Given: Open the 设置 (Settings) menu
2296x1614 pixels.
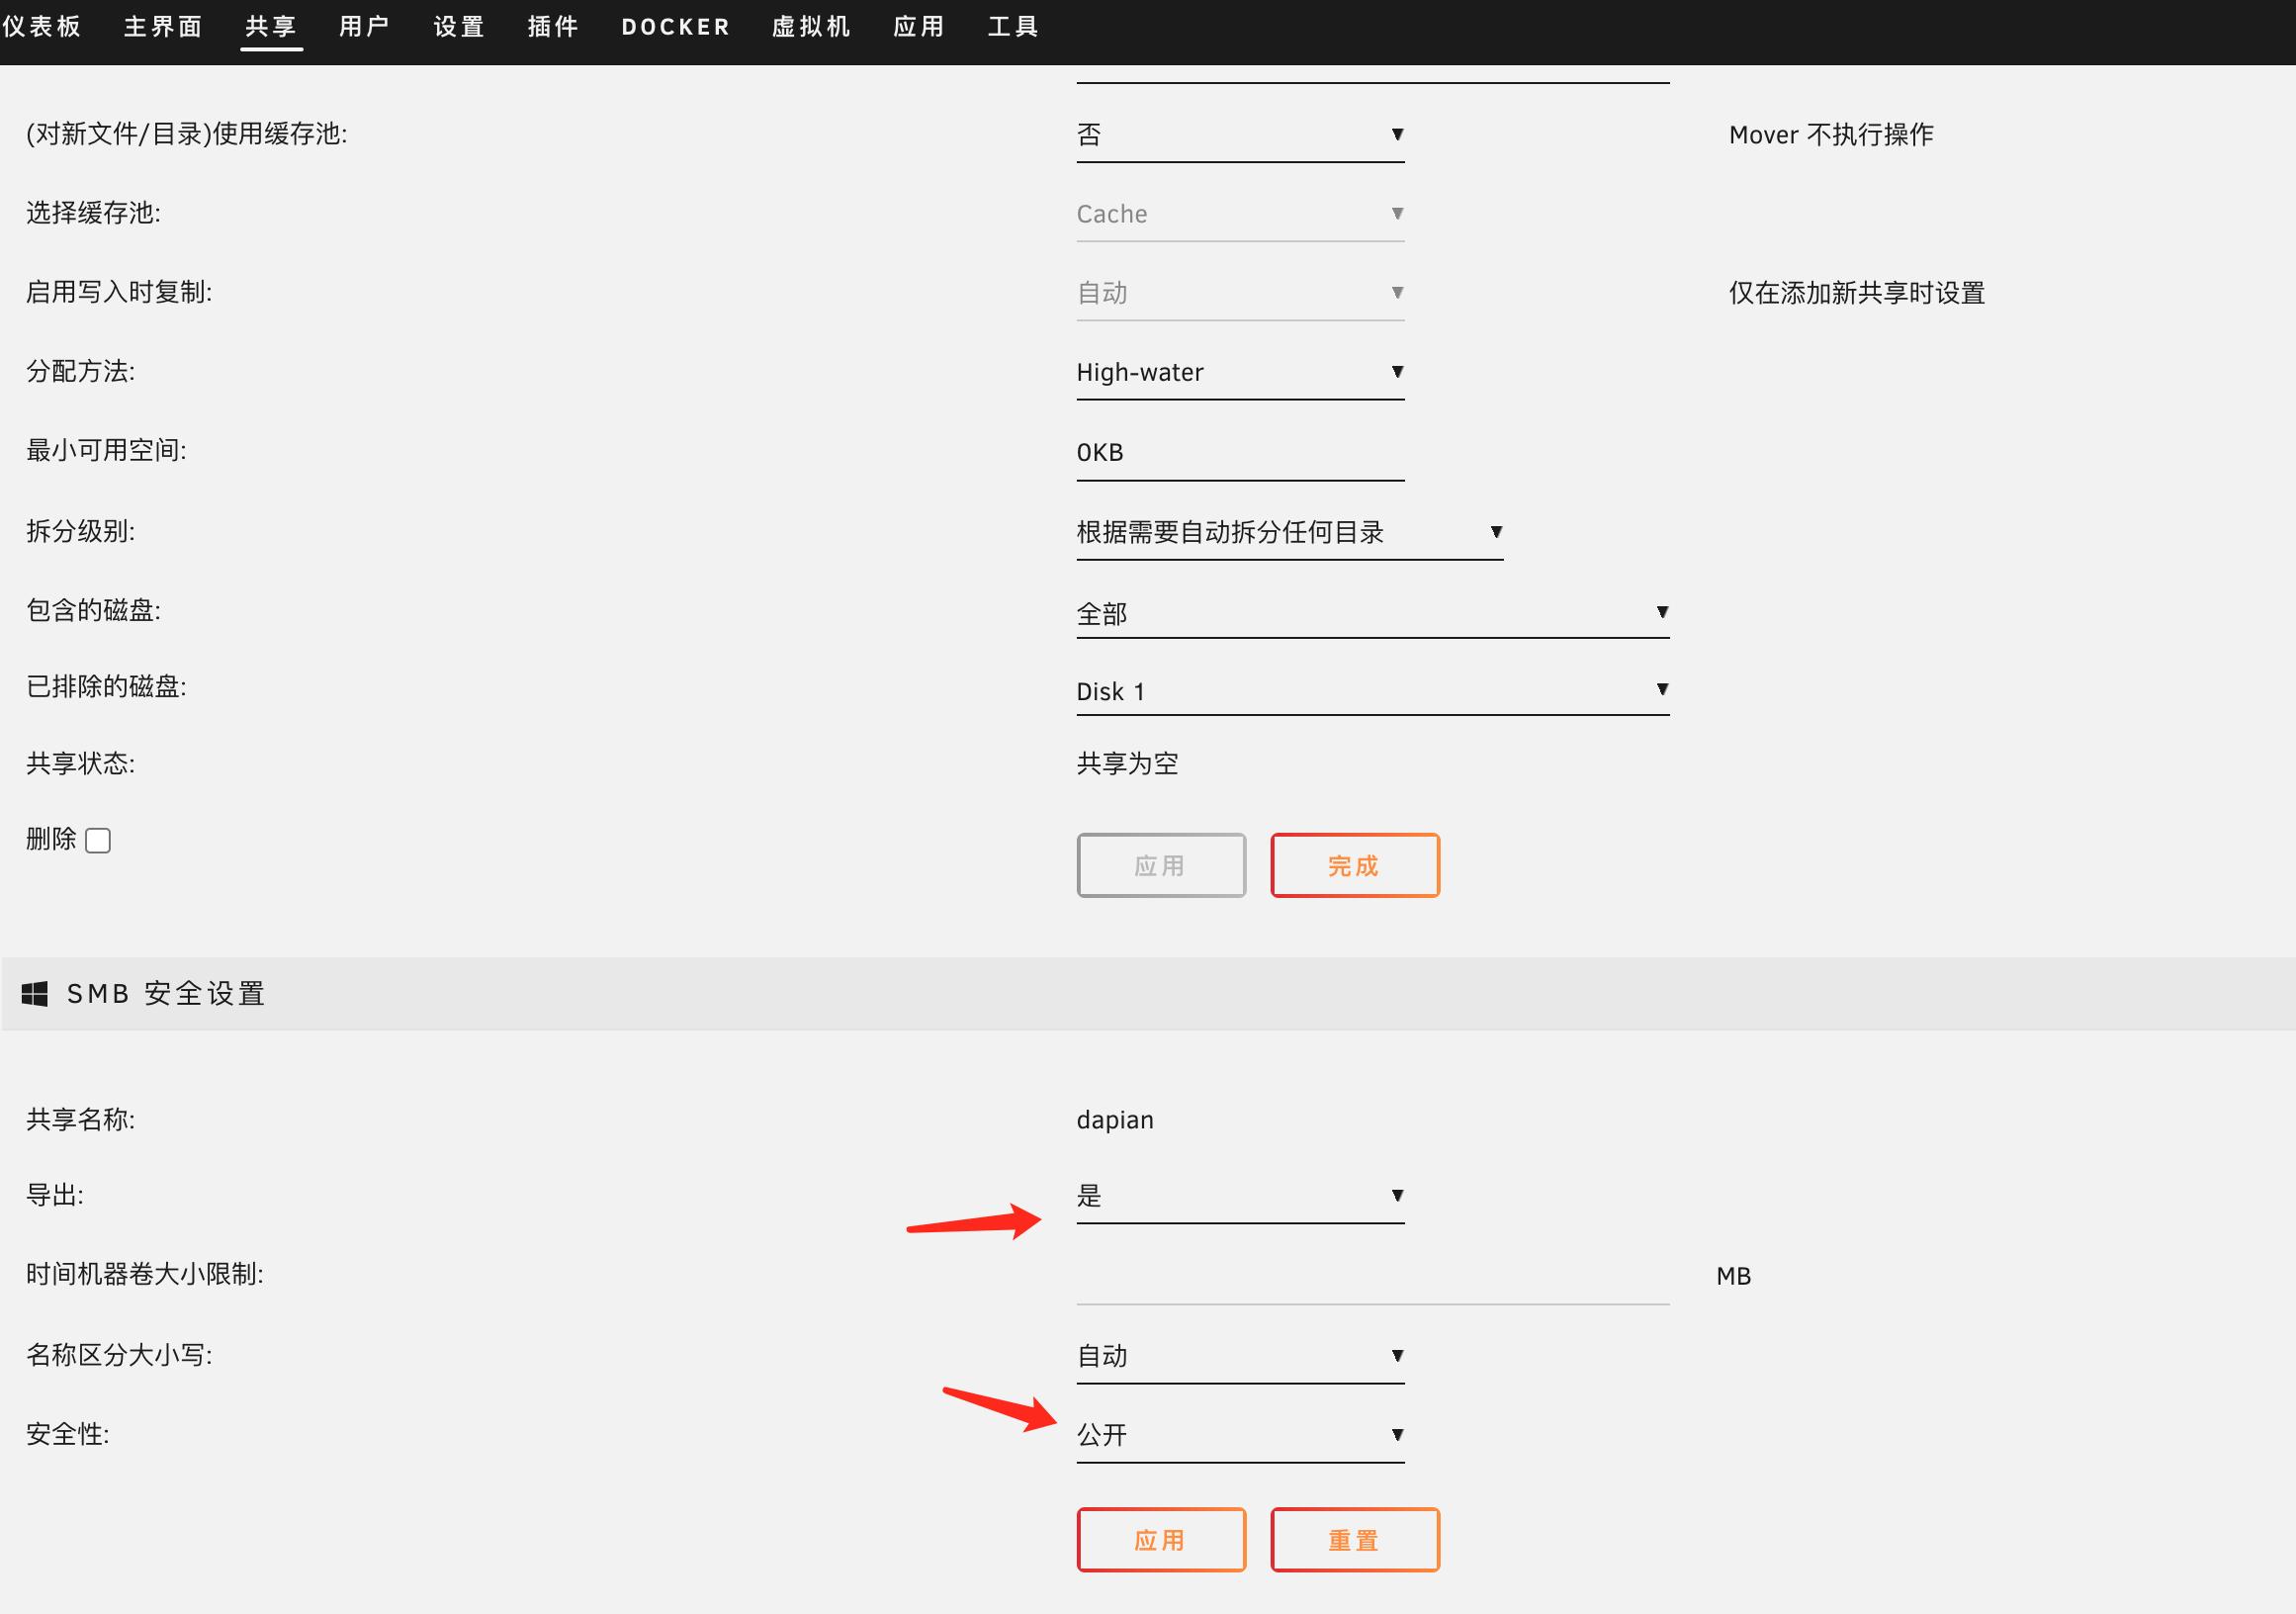Looking at the screenshot, I should 459,27.
